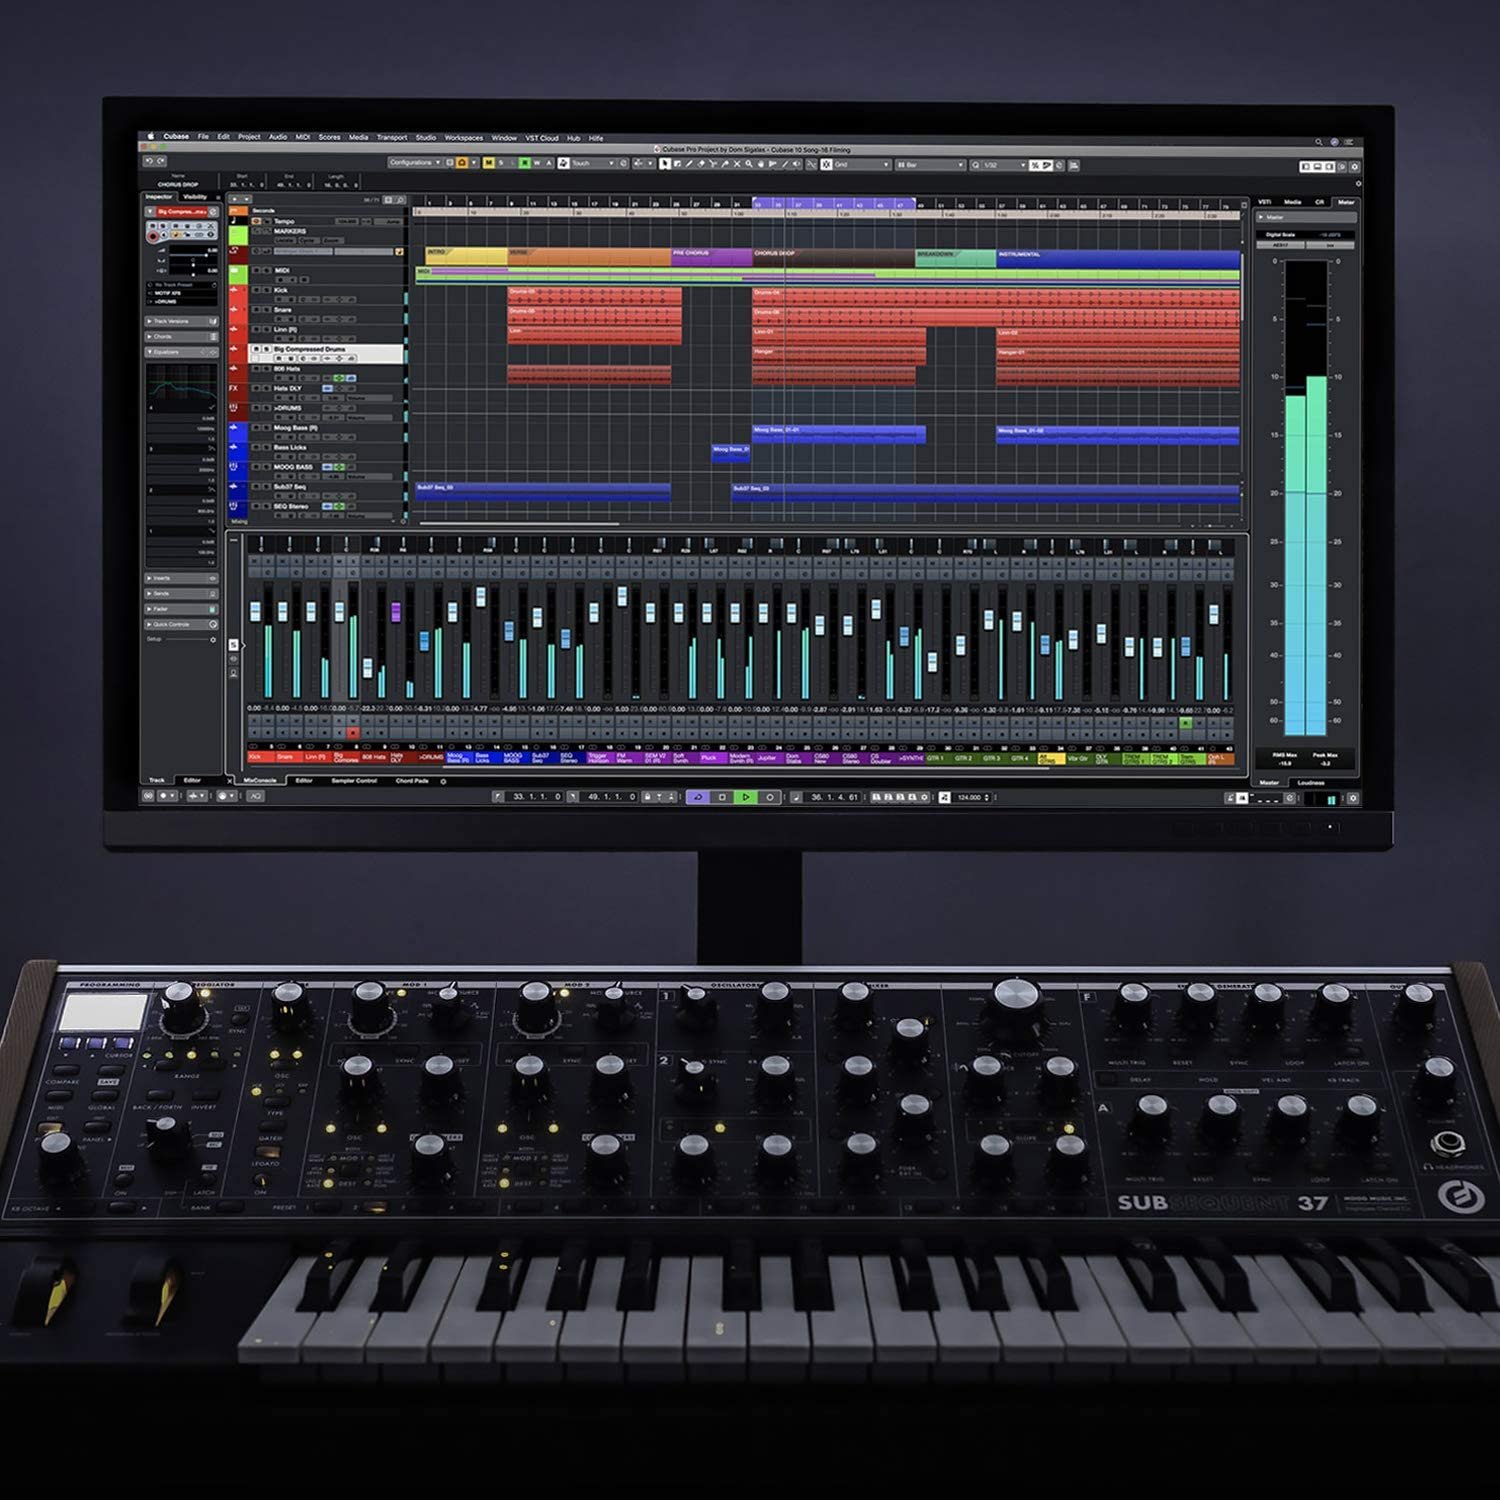Select the Mute tool (X icon)
This screenshot has height=1500, width=1500.
click(737, 164)
